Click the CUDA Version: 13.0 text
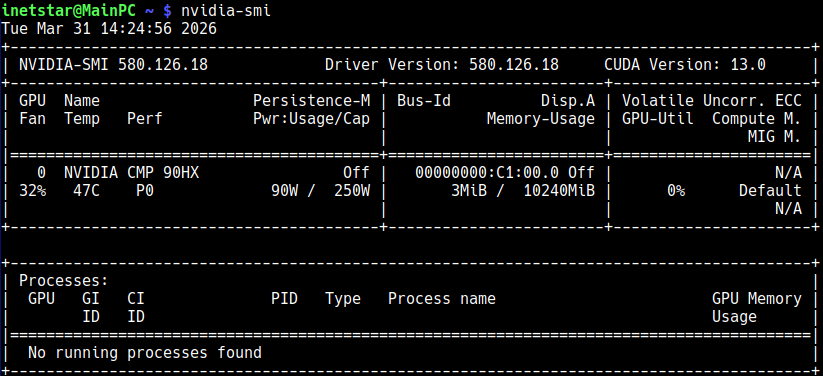This screenshot has width=823, height=376. tap(685, 65)
